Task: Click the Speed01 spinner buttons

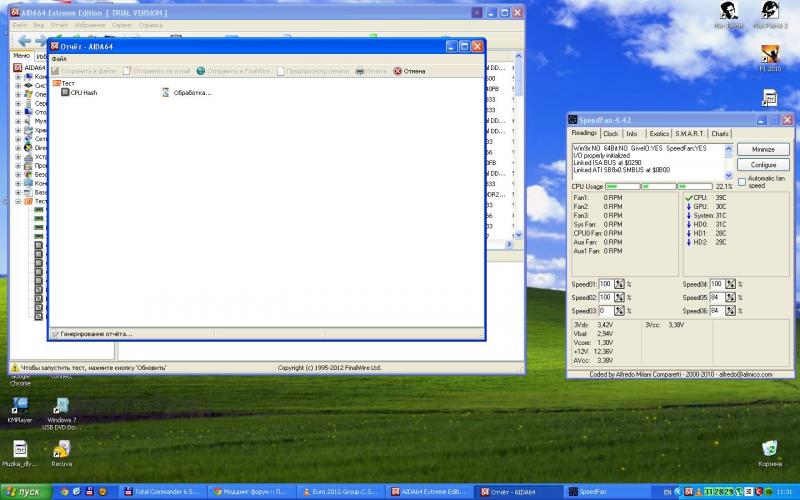Action: 619,284
